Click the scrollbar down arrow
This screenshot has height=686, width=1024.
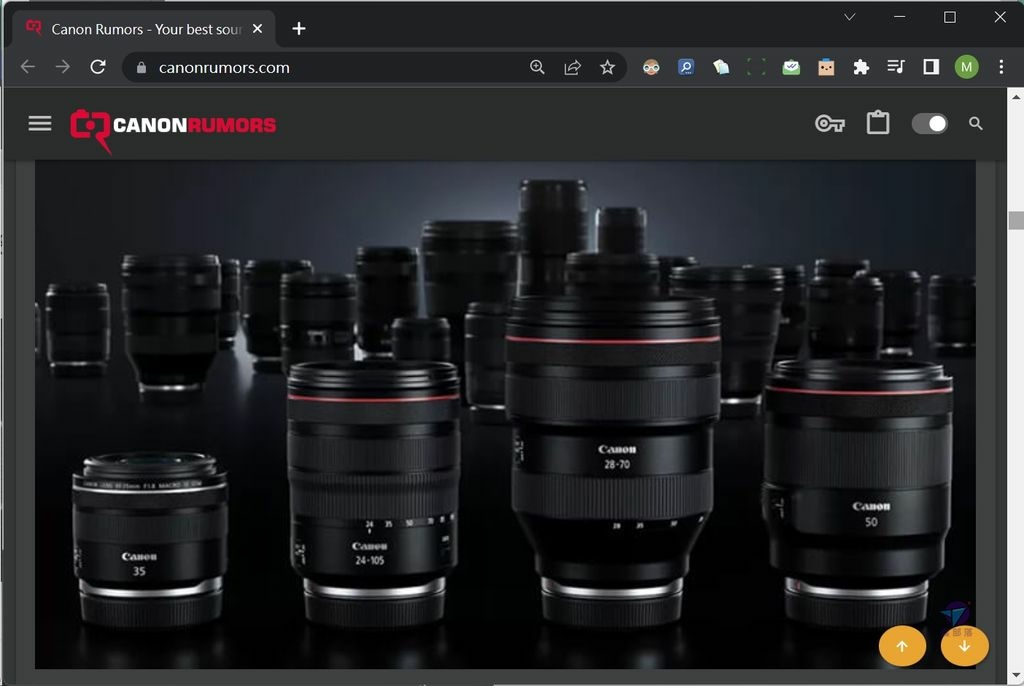pyautogui.click(x=1016, y=676)
